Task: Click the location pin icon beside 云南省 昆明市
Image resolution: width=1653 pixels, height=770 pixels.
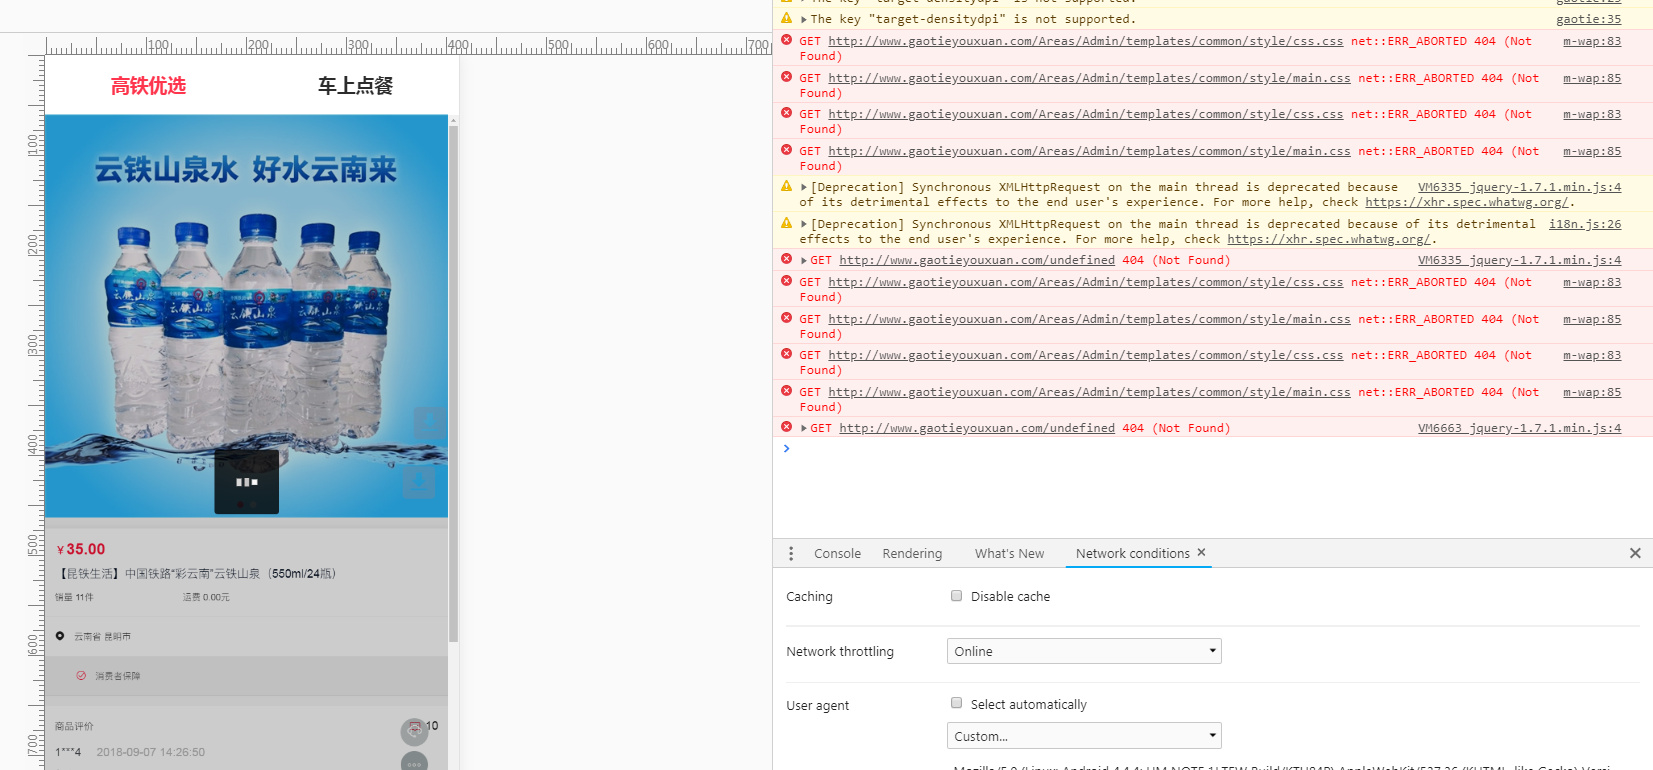Action: pos(60,636)
